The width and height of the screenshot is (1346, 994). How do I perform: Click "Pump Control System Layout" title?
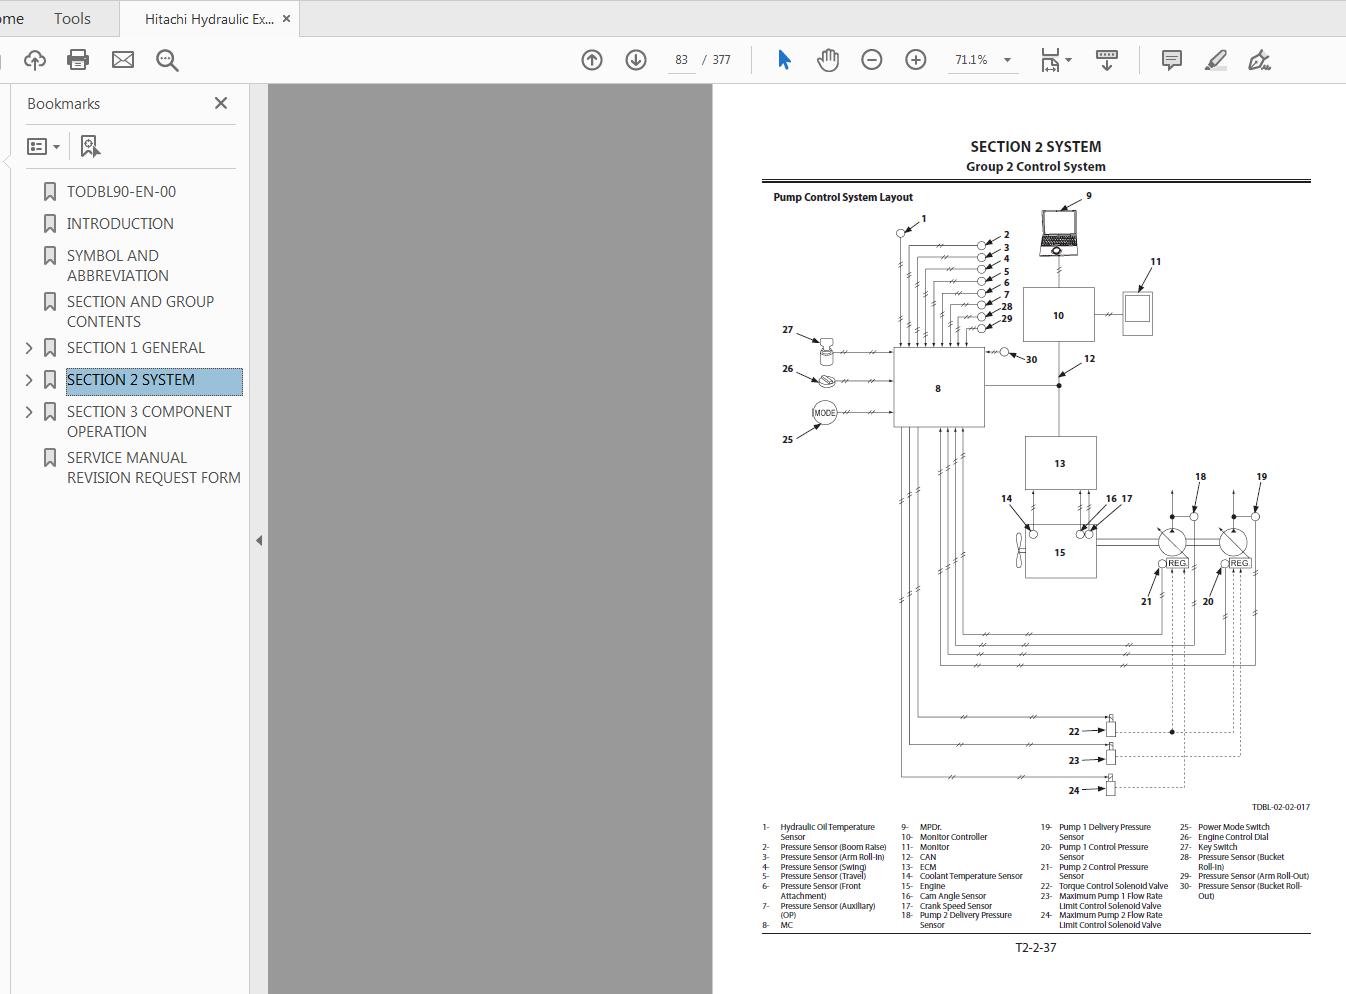click(x=843, y=197)
